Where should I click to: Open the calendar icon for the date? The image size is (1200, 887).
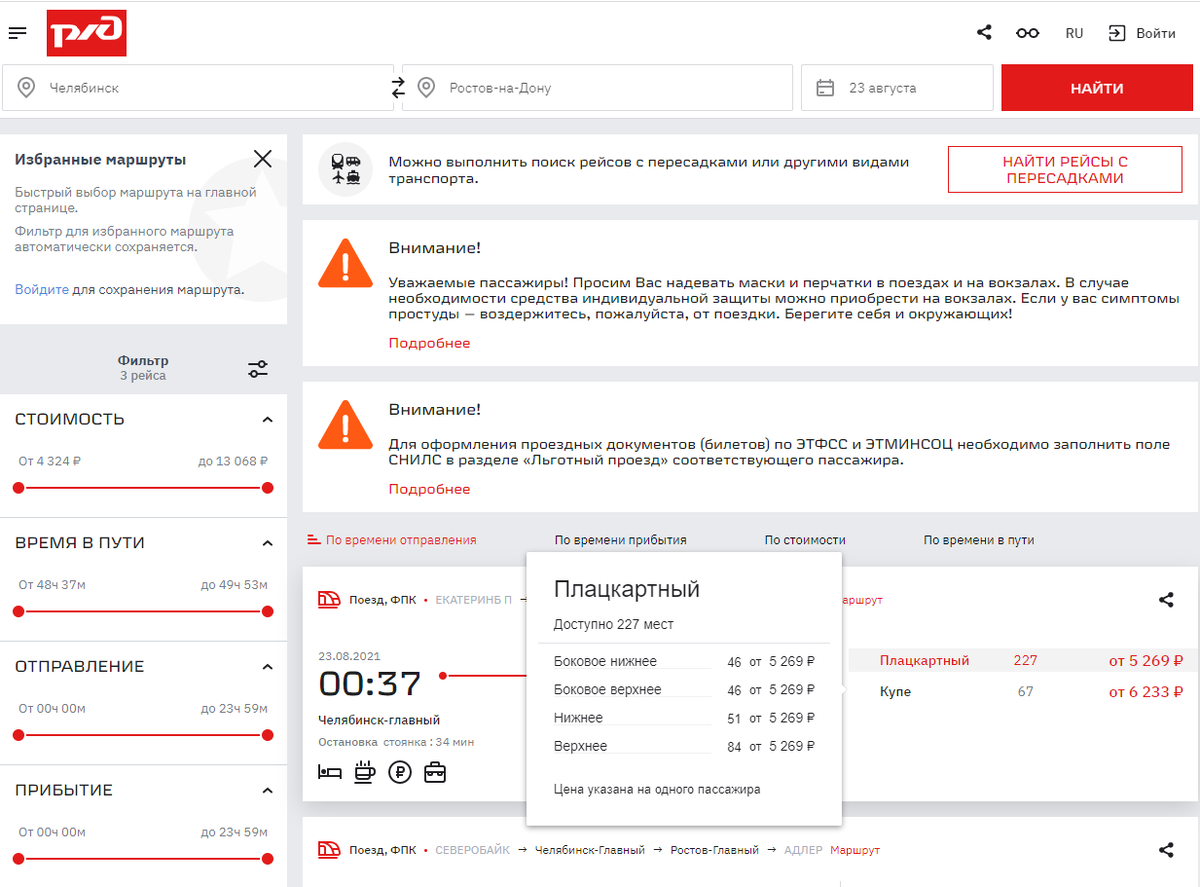coord(825,88)
